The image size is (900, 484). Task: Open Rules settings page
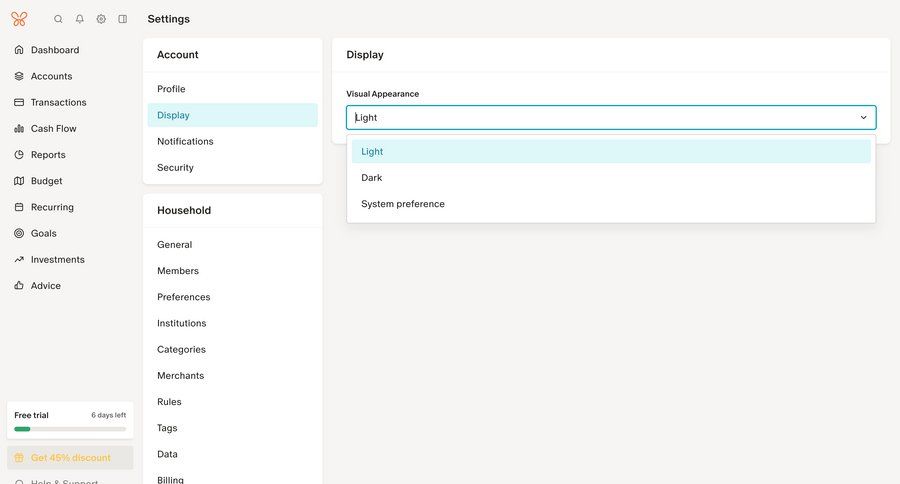(232, 402)
